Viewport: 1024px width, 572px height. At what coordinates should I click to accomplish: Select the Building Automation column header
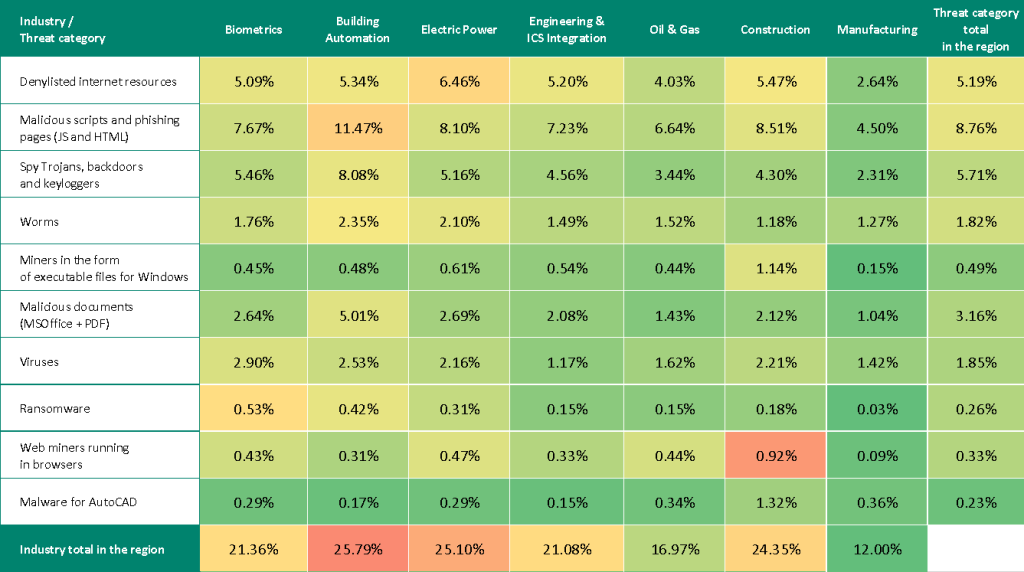(357, 30)
